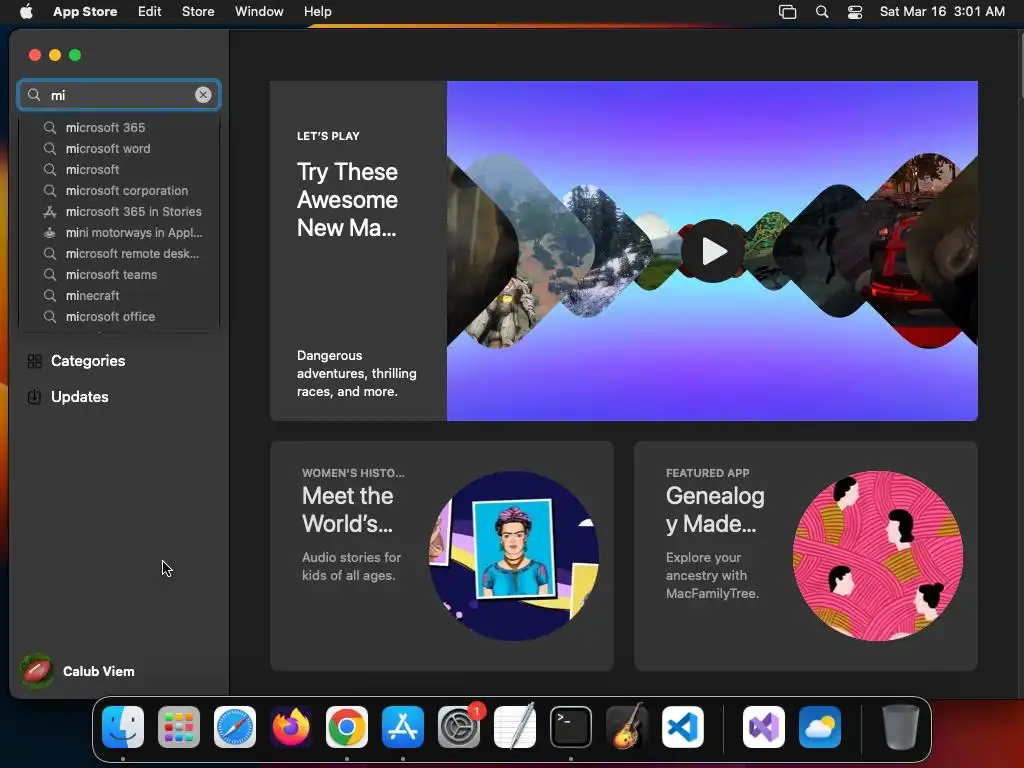Launch Safari from the Dock
Screen dimensions: 1024x768
(x=235, y=727)
